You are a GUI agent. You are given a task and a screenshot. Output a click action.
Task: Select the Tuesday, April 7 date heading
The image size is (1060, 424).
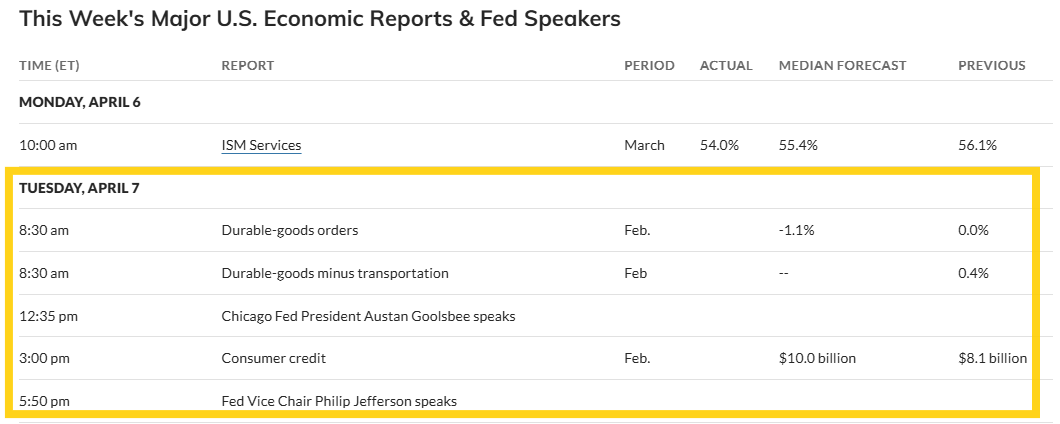79,188
